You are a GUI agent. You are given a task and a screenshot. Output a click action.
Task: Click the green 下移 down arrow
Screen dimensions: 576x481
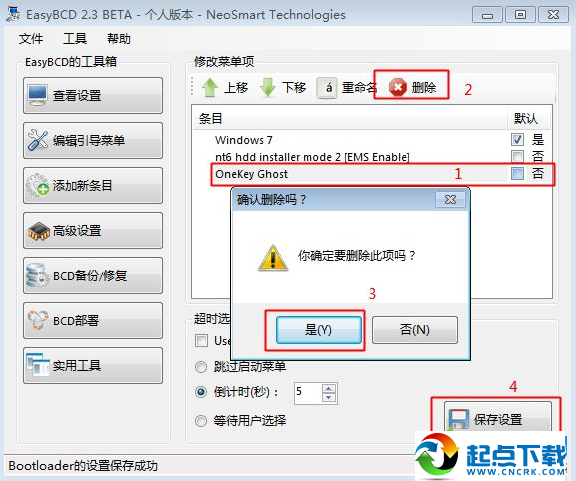268,87
